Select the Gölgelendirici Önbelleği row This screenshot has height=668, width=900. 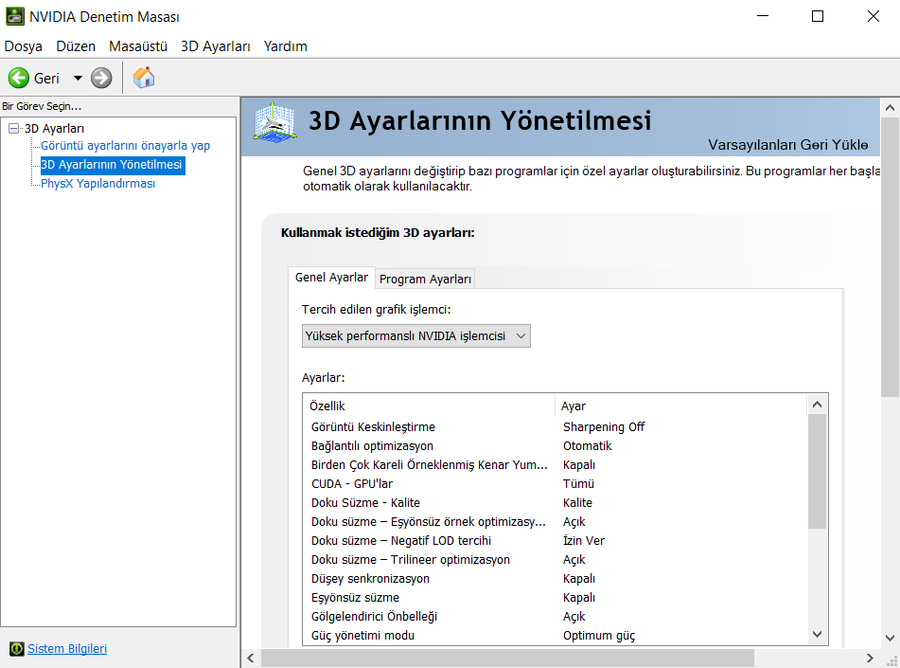[x=554, y=616]
